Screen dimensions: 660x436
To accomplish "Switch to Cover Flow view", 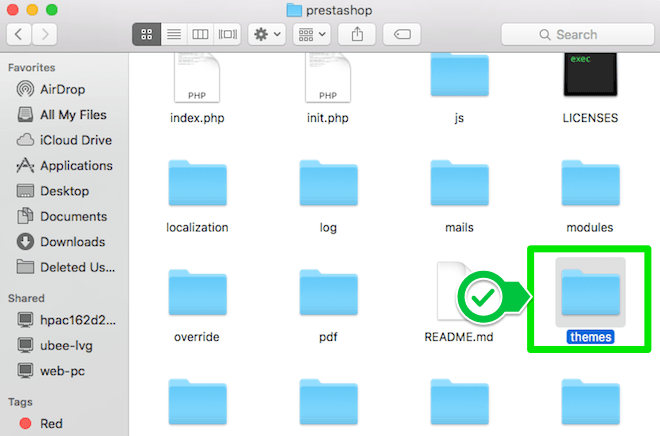I will pos(227,34).
